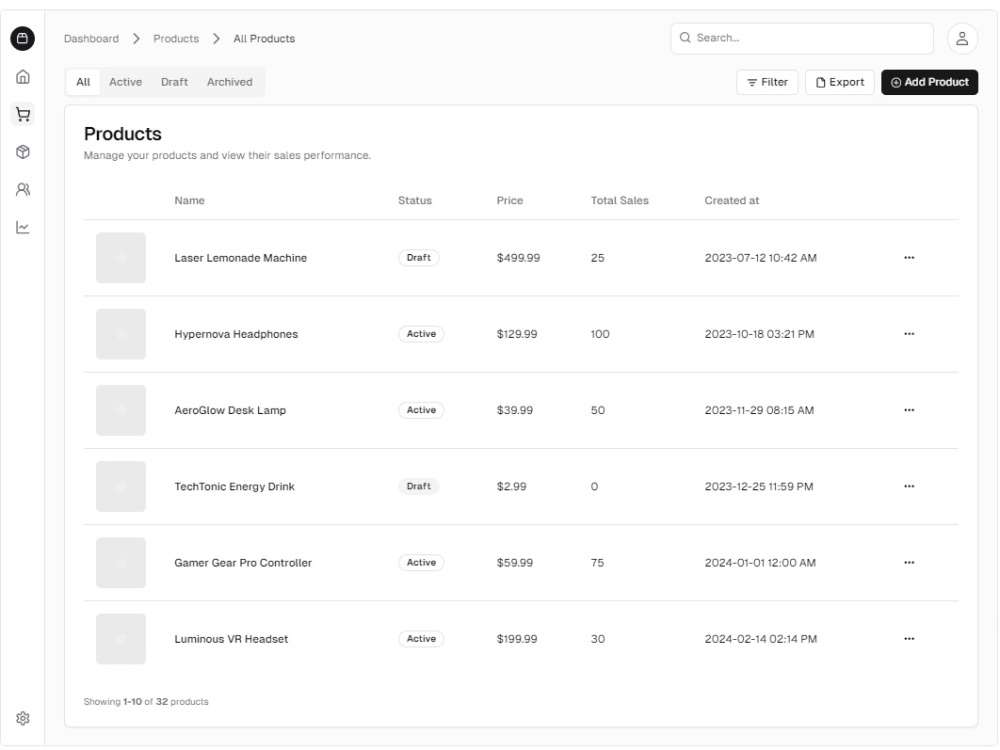Switch to the Active tab
This screenshot has height=750, width=1000.
[126, 82]
